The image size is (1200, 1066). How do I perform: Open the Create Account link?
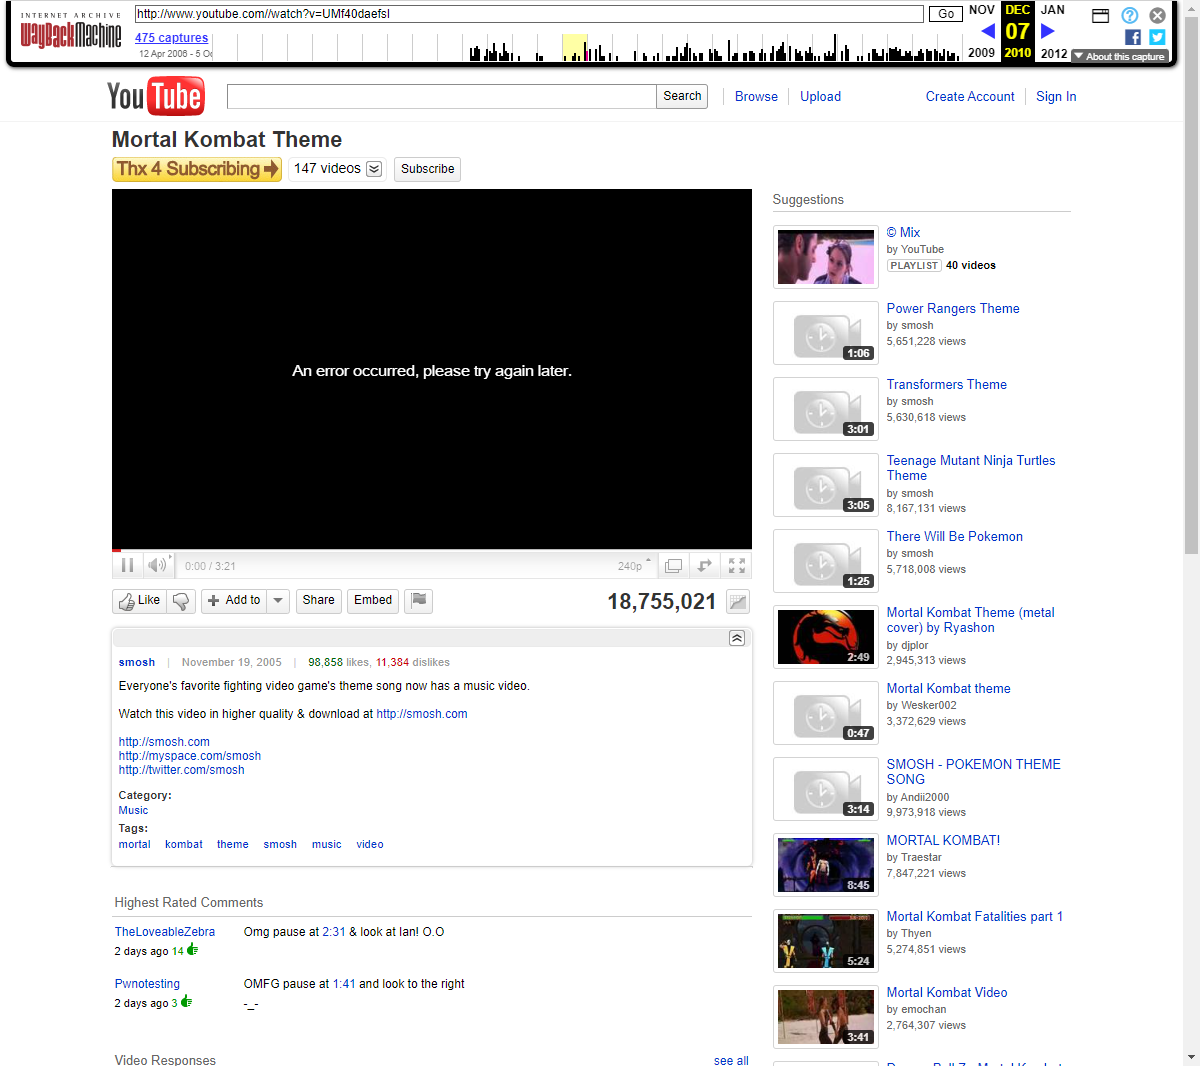click(x=969, y=97)
